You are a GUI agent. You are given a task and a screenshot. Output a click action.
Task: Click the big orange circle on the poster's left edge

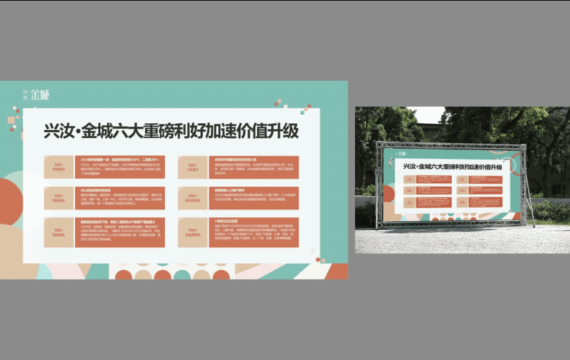[x=11, y=202]
